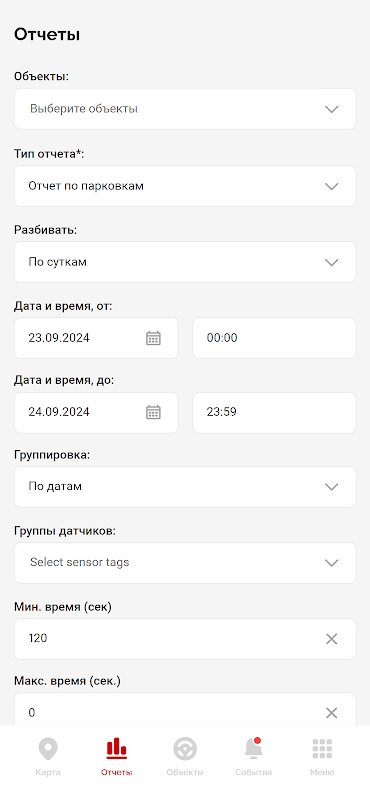Open the Тип отчета dropdown arrow

pyautogui.click(x=332, y=186)
